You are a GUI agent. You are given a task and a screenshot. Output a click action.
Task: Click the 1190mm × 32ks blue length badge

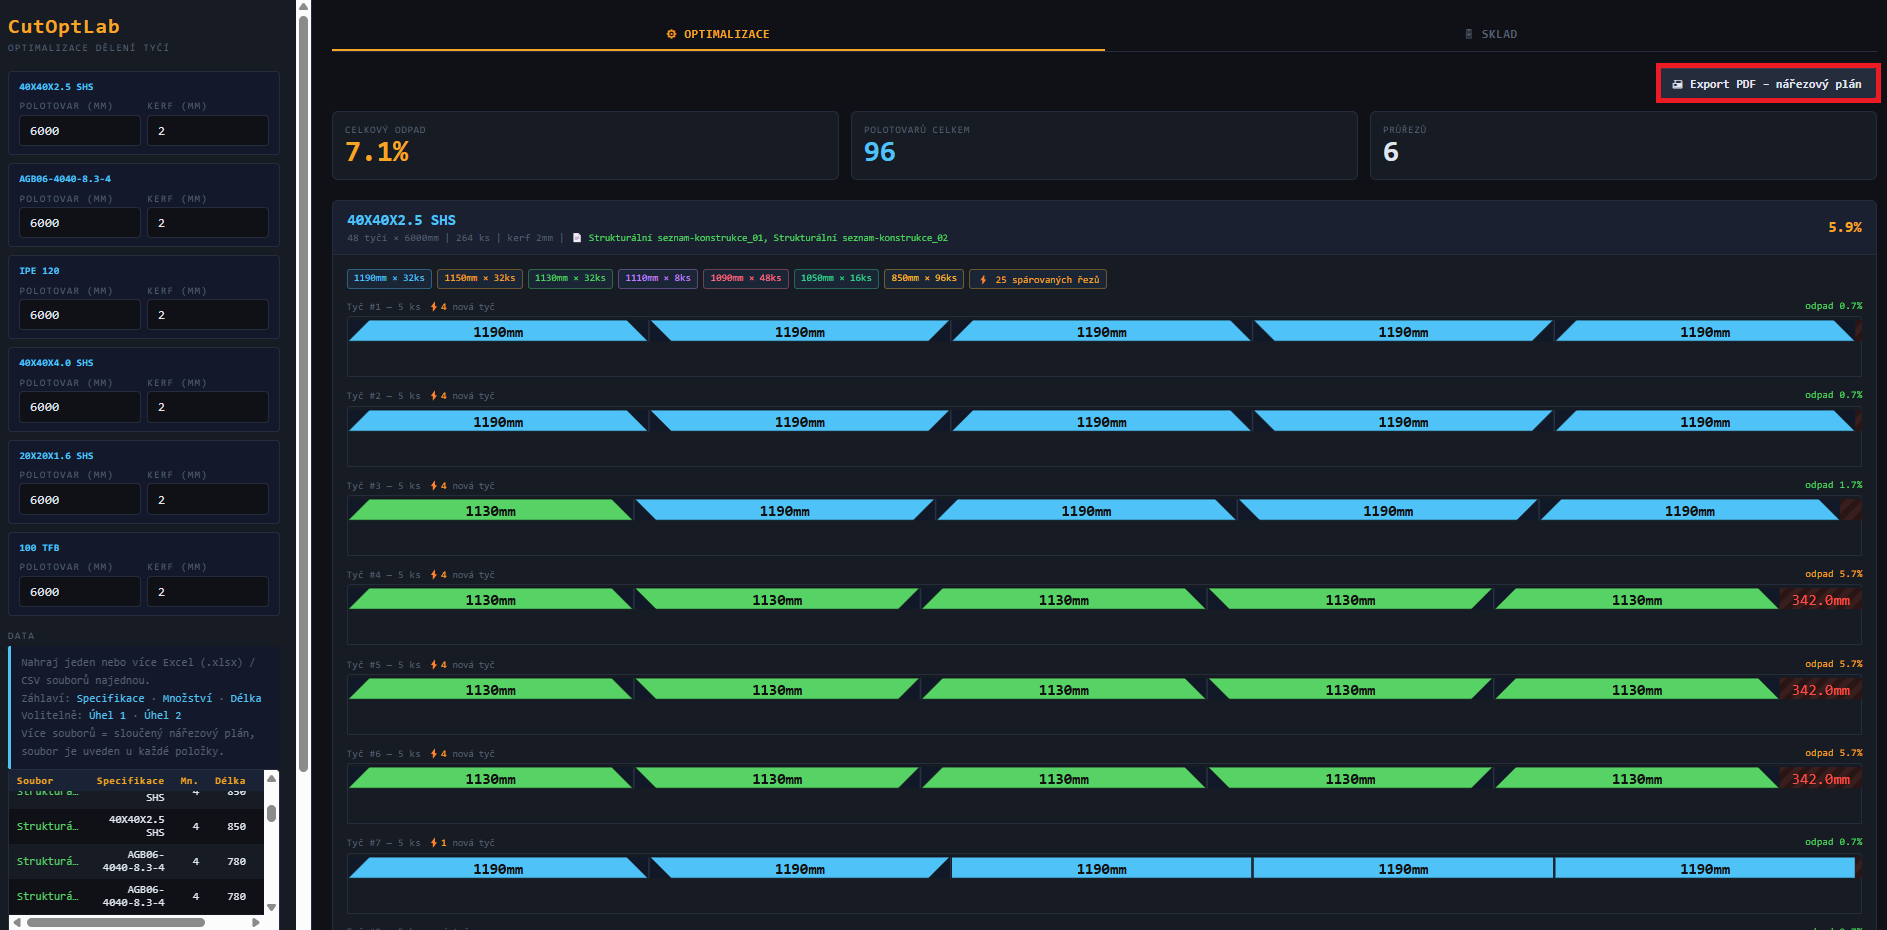(389, 279)
